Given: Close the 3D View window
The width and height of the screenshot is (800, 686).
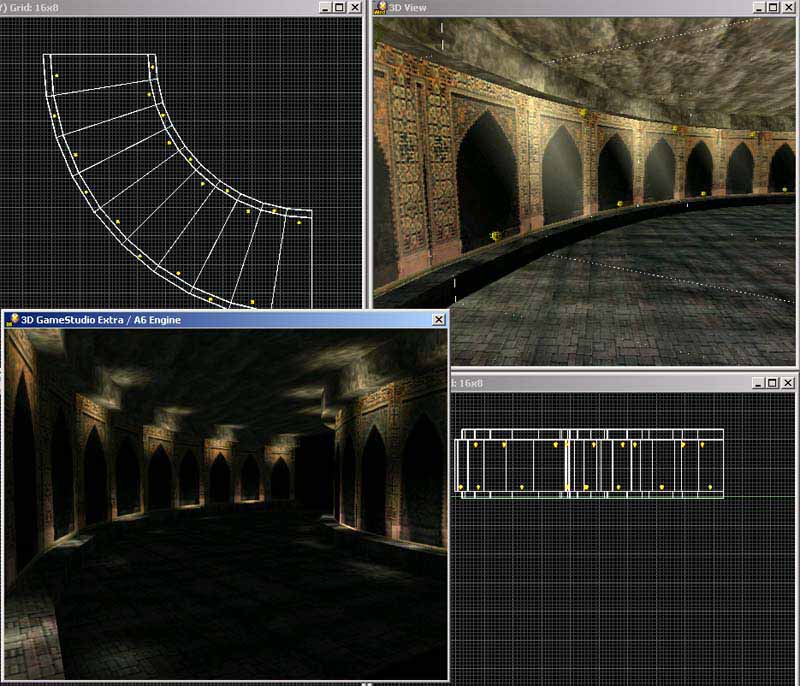Looking at the screenshot, I should coord(791,7).
